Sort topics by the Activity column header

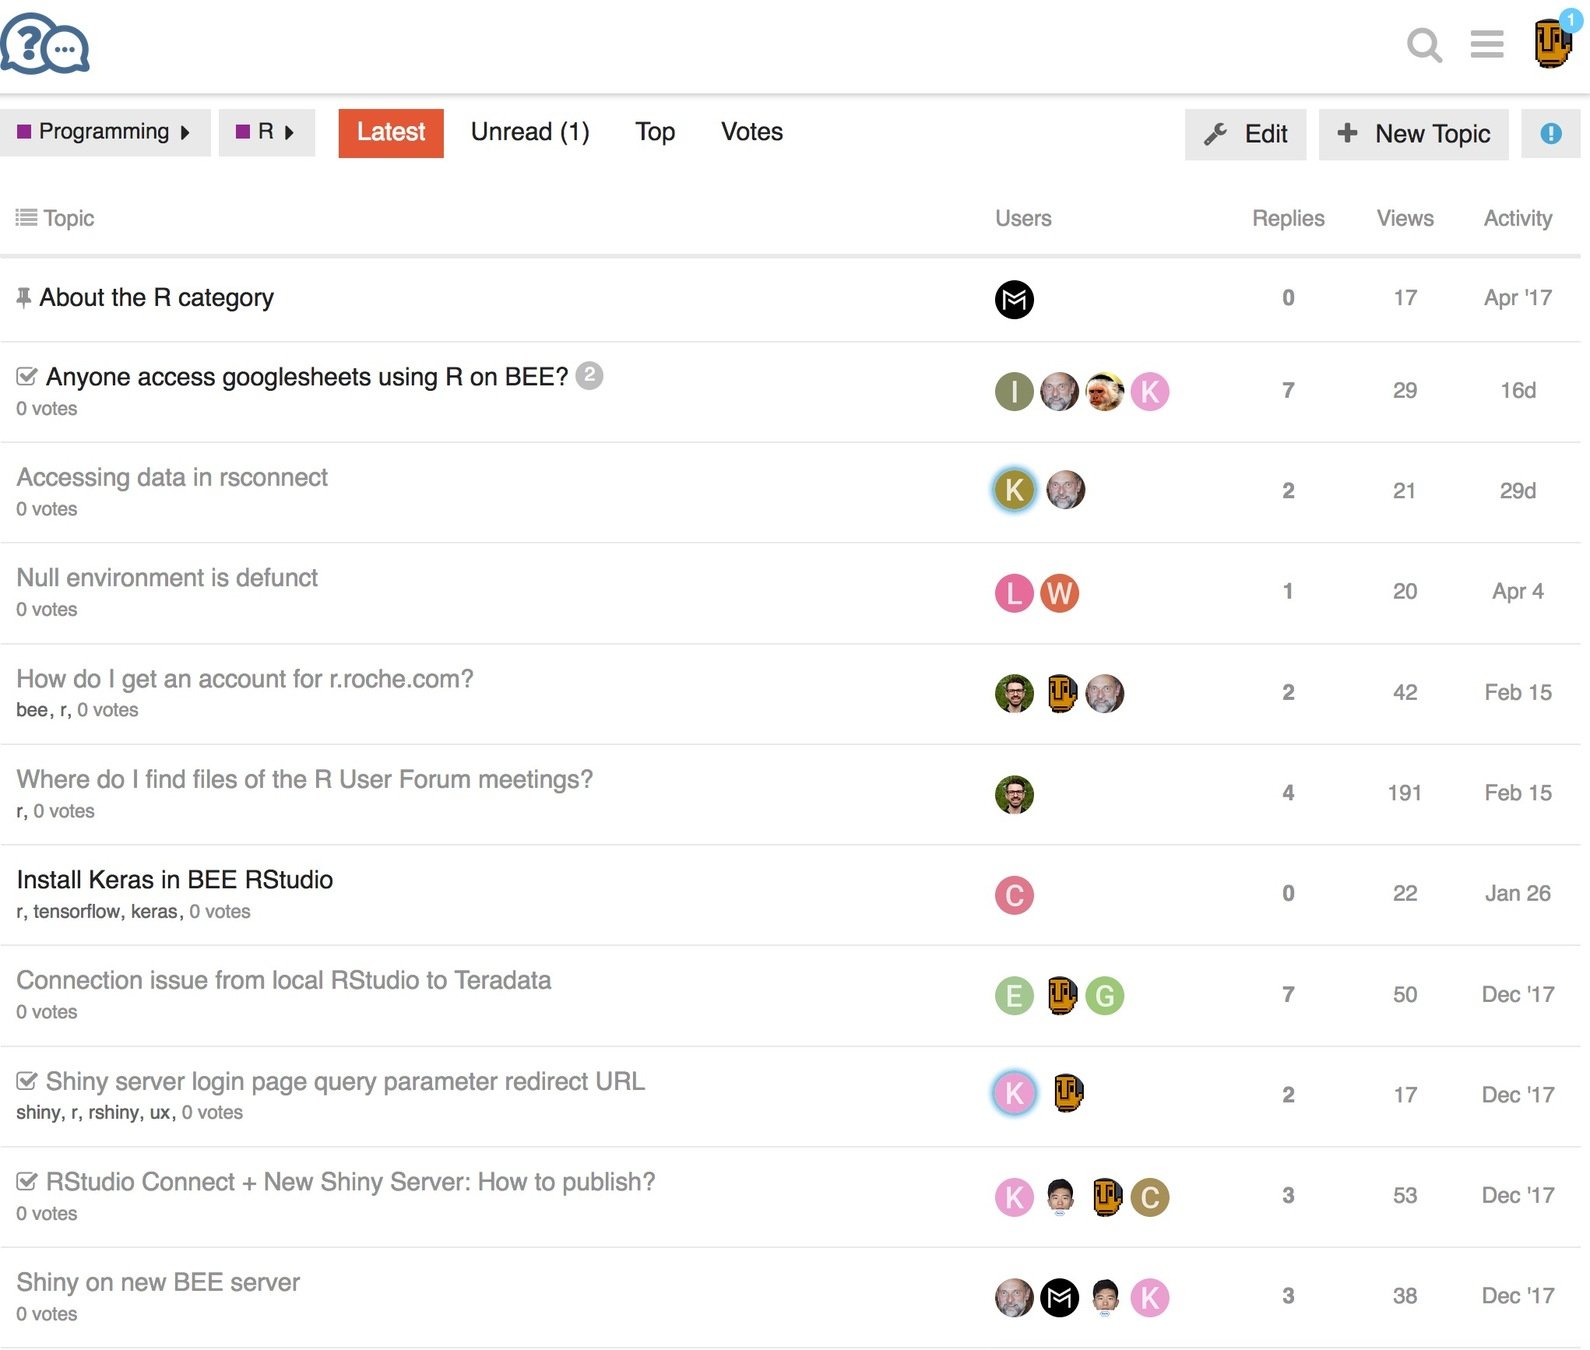click(1517, 218)
